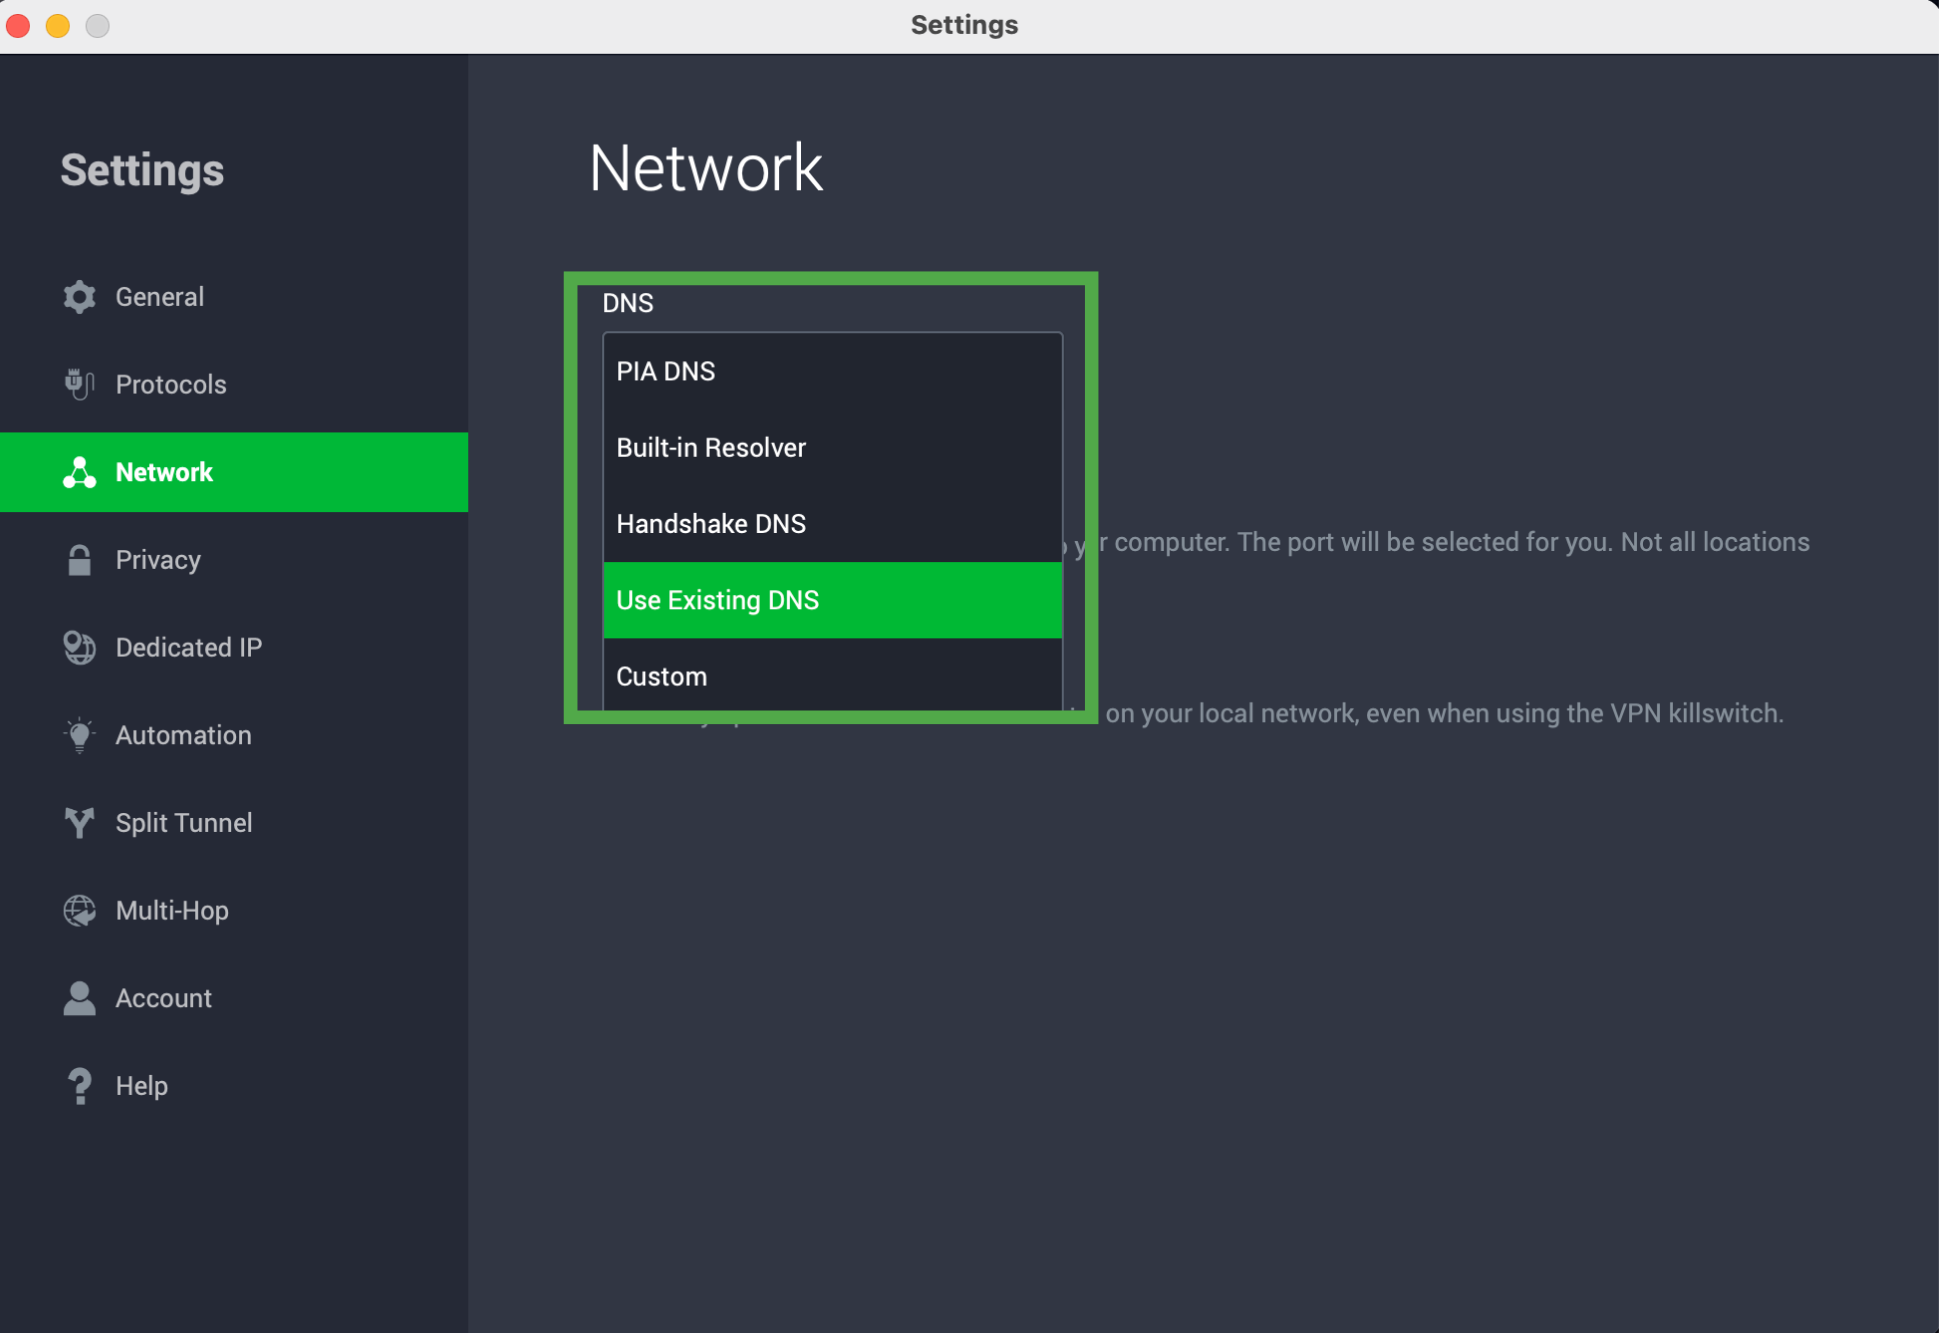Click the Account person icon
This screenshot has height=1333, width=1953.
click(x=79, y=998)
